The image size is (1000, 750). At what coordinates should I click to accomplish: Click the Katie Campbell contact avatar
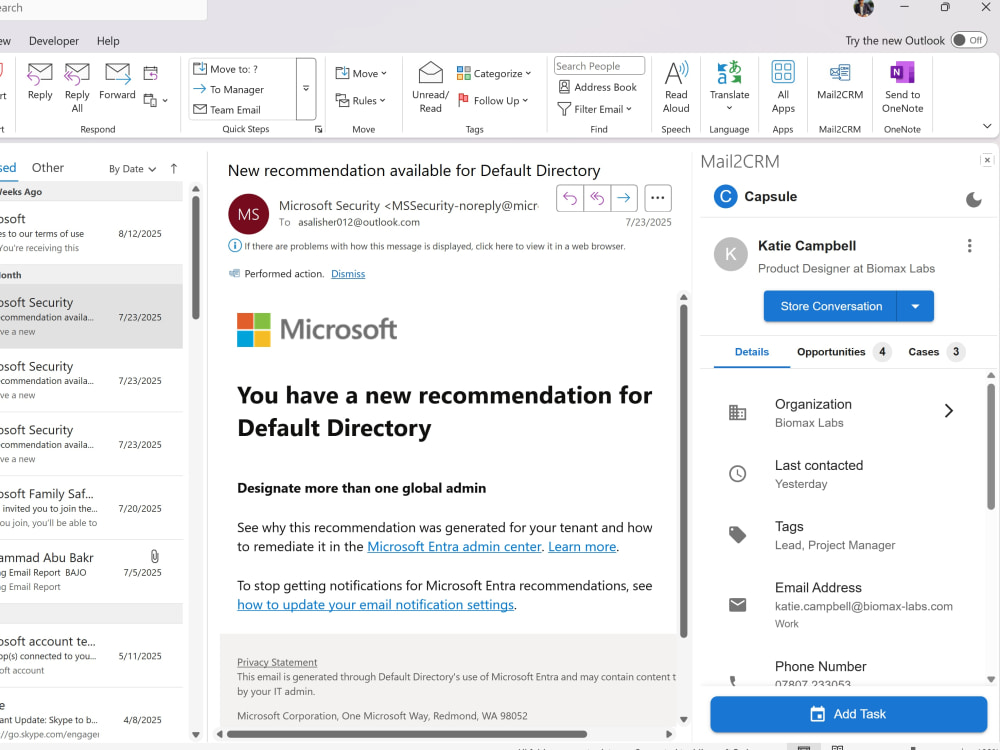pyautogui.click(x=730, y=254)
